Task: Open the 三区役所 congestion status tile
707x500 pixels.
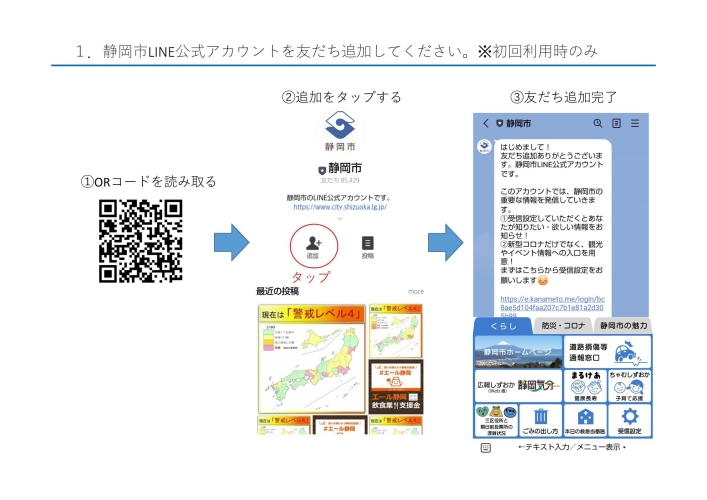Action: pos(496,420)
